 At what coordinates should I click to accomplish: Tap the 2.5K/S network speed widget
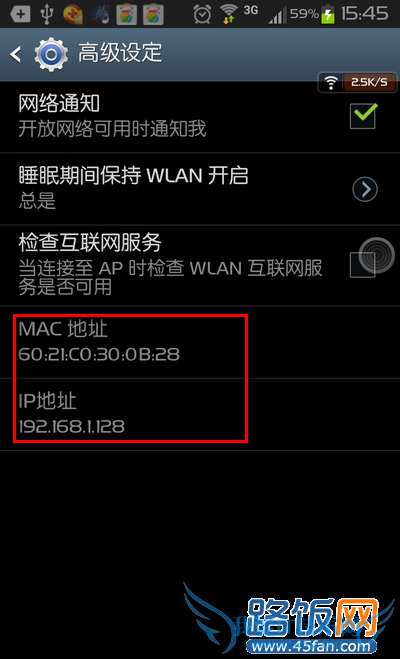click(x=358, y=82)
